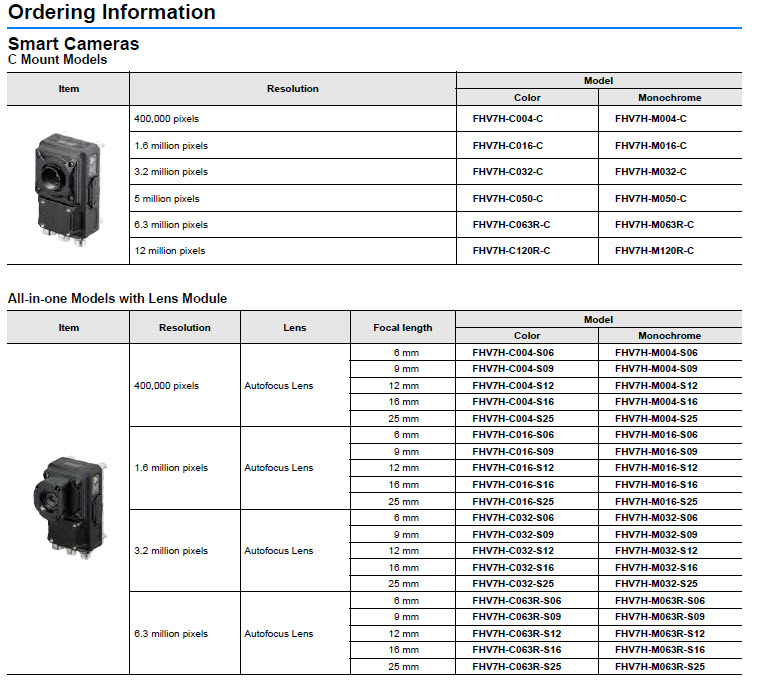Click the Focal length column header
Image resolution: width=767 pixels, height=681 pixels.
click(402, 328)
